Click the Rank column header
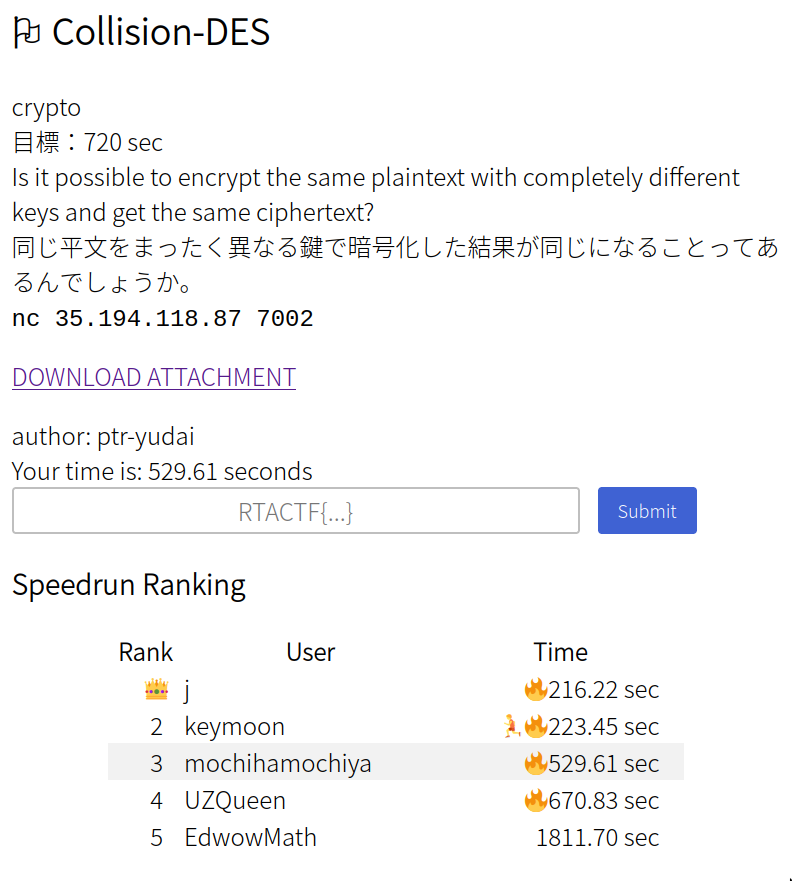Viewport: 792px width, 881px height. coord(146,652)
